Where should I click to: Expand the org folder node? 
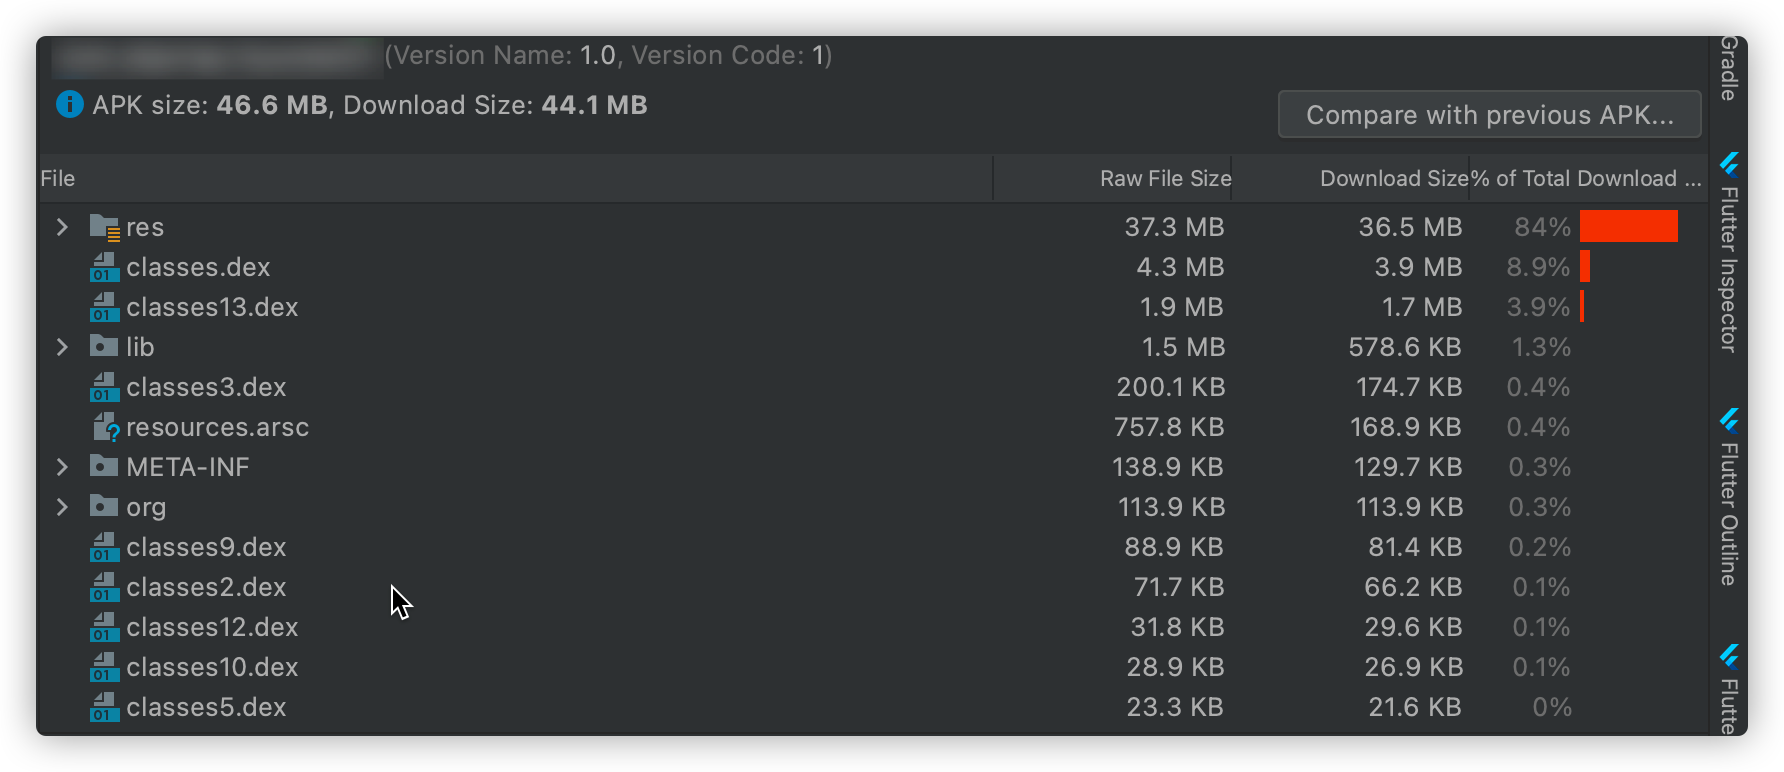(x=62, y=507)
